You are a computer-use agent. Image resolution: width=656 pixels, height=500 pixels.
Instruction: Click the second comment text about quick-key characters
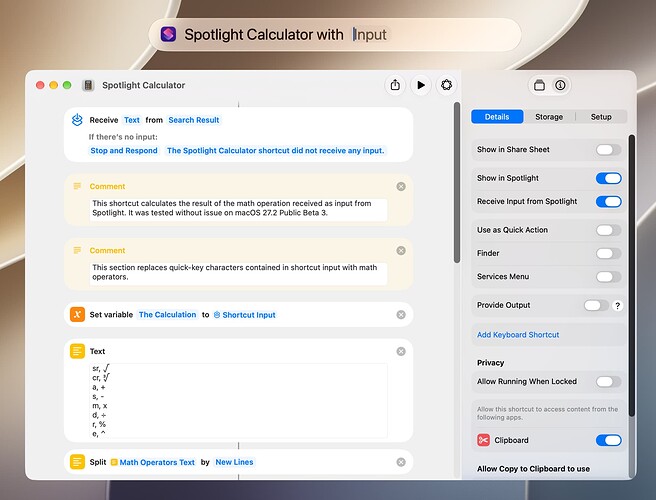(238, 273)
